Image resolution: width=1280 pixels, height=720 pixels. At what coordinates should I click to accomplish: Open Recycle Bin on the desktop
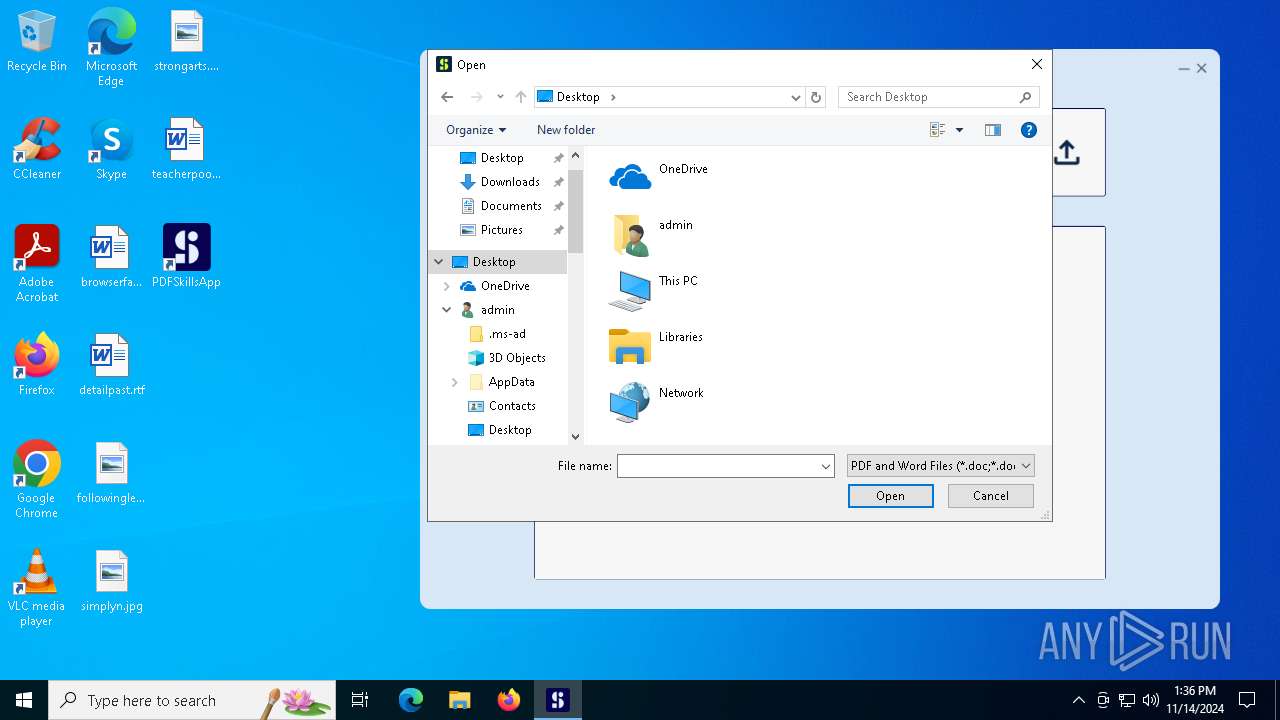(x=37, y=42)
